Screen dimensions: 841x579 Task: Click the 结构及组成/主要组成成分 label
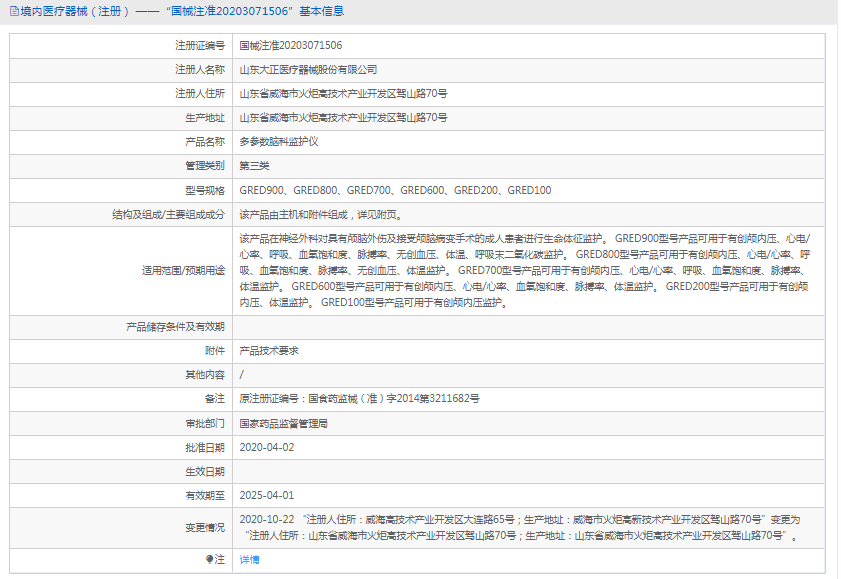tap(168, 215)
